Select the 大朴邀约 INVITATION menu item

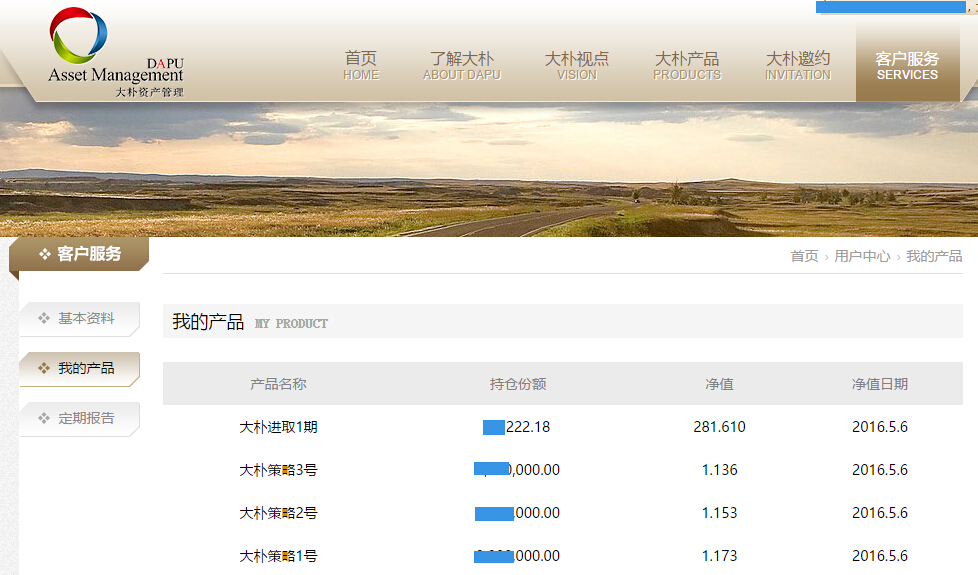point(798,65)
